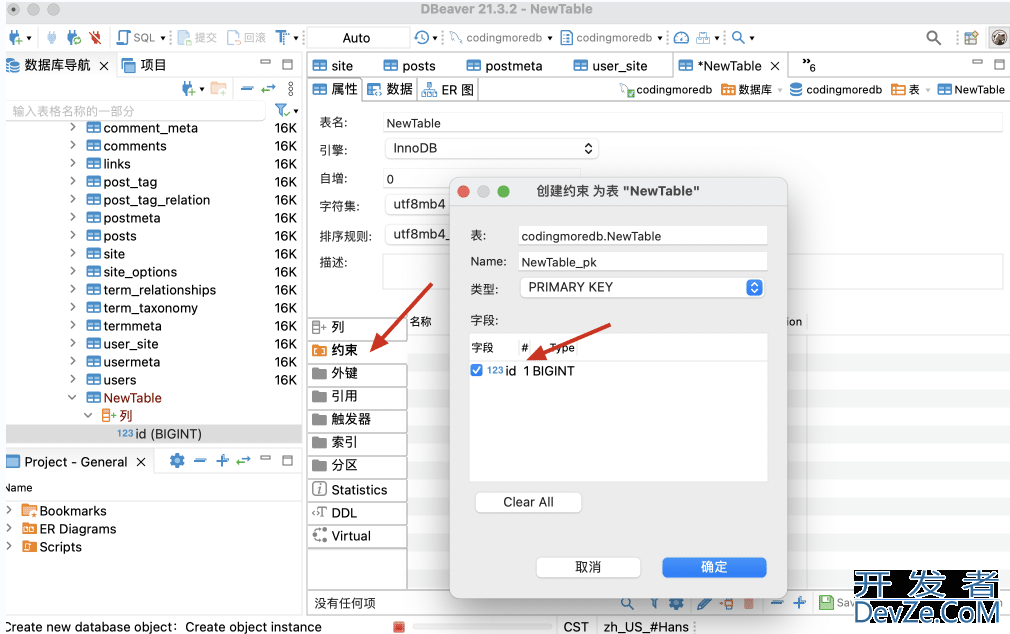Open the active connection codingmoredb dropdown

[501, 37]
